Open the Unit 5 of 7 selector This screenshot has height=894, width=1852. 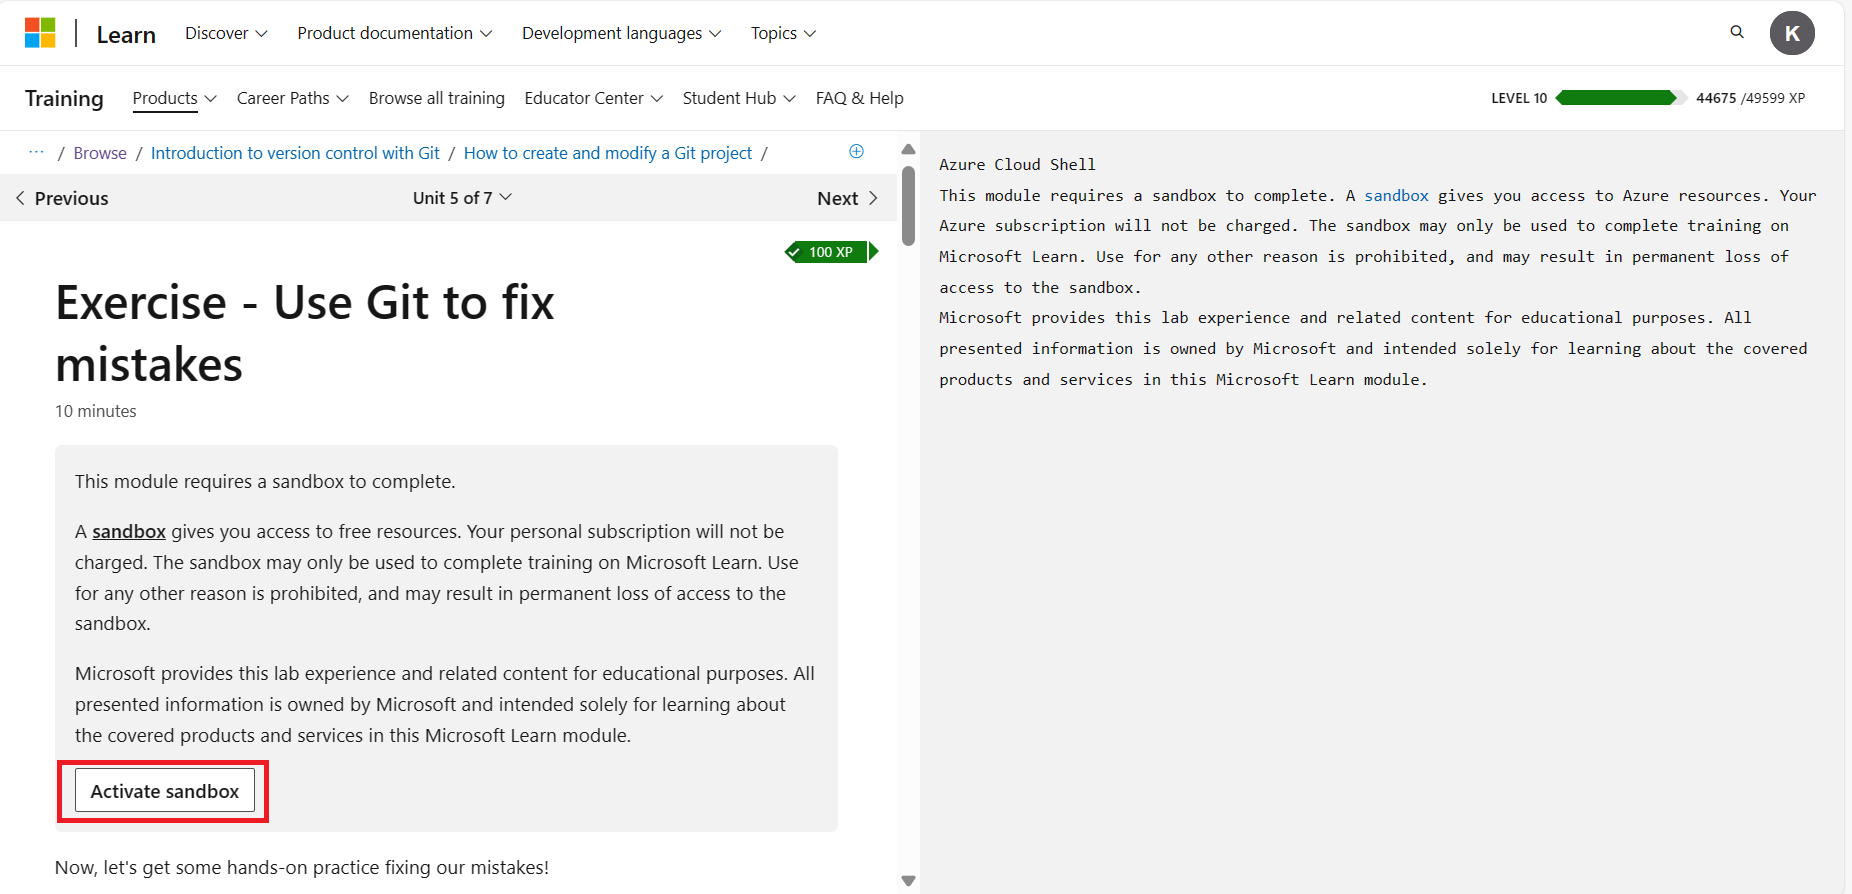tap(462, 198)
